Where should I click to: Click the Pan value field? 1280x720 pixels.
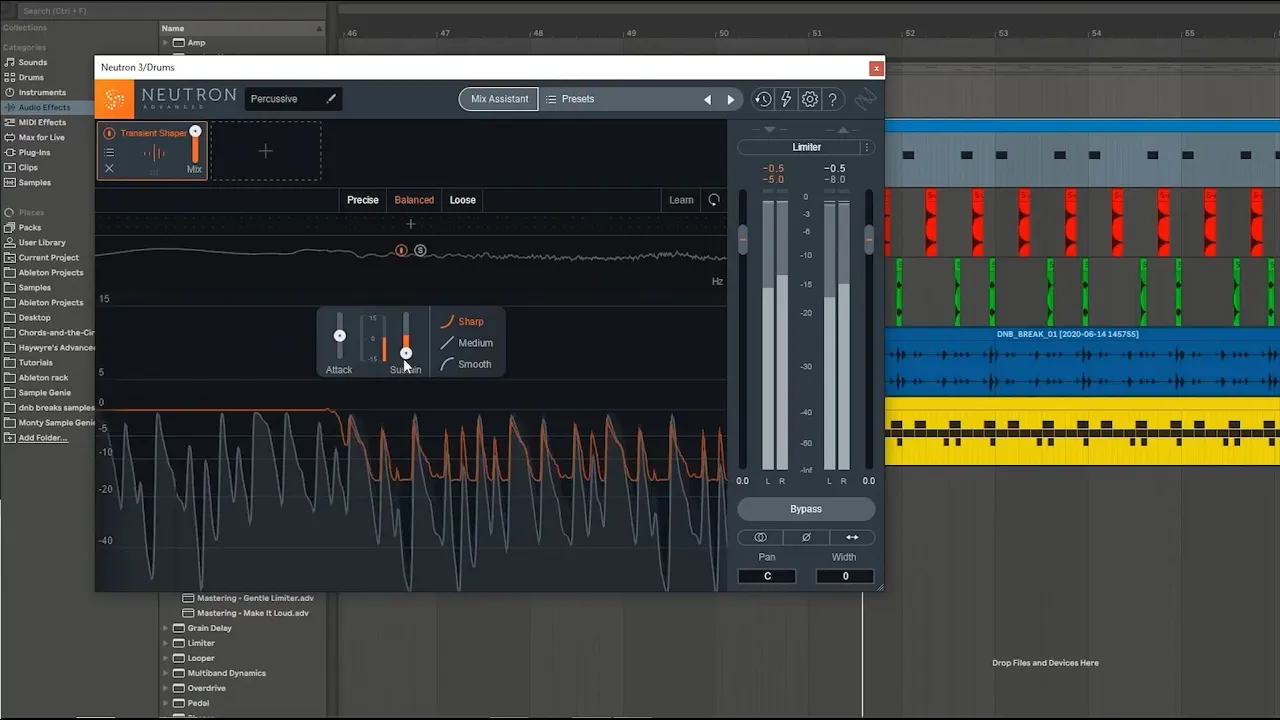click(x=767, y=576)
